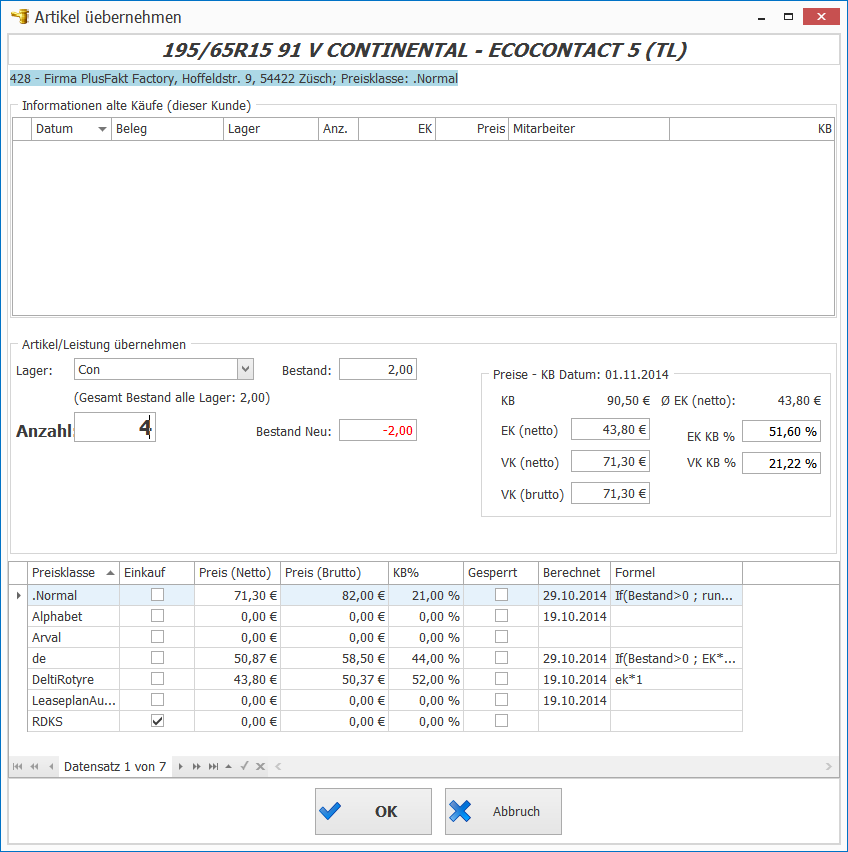The image size is (848, 852).
Task: Go to next record in navigator
Action: pyautogui.click(x=180, y=766)
